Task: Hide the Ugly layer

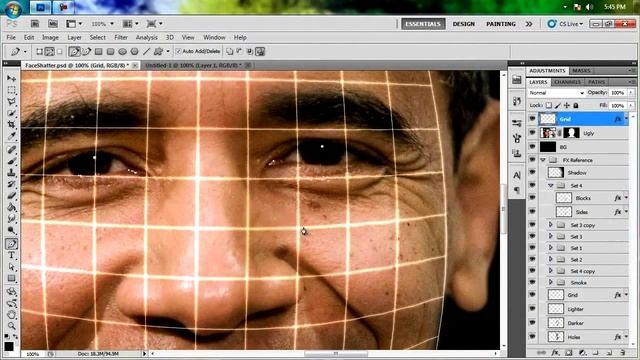Action: [532, 133]
